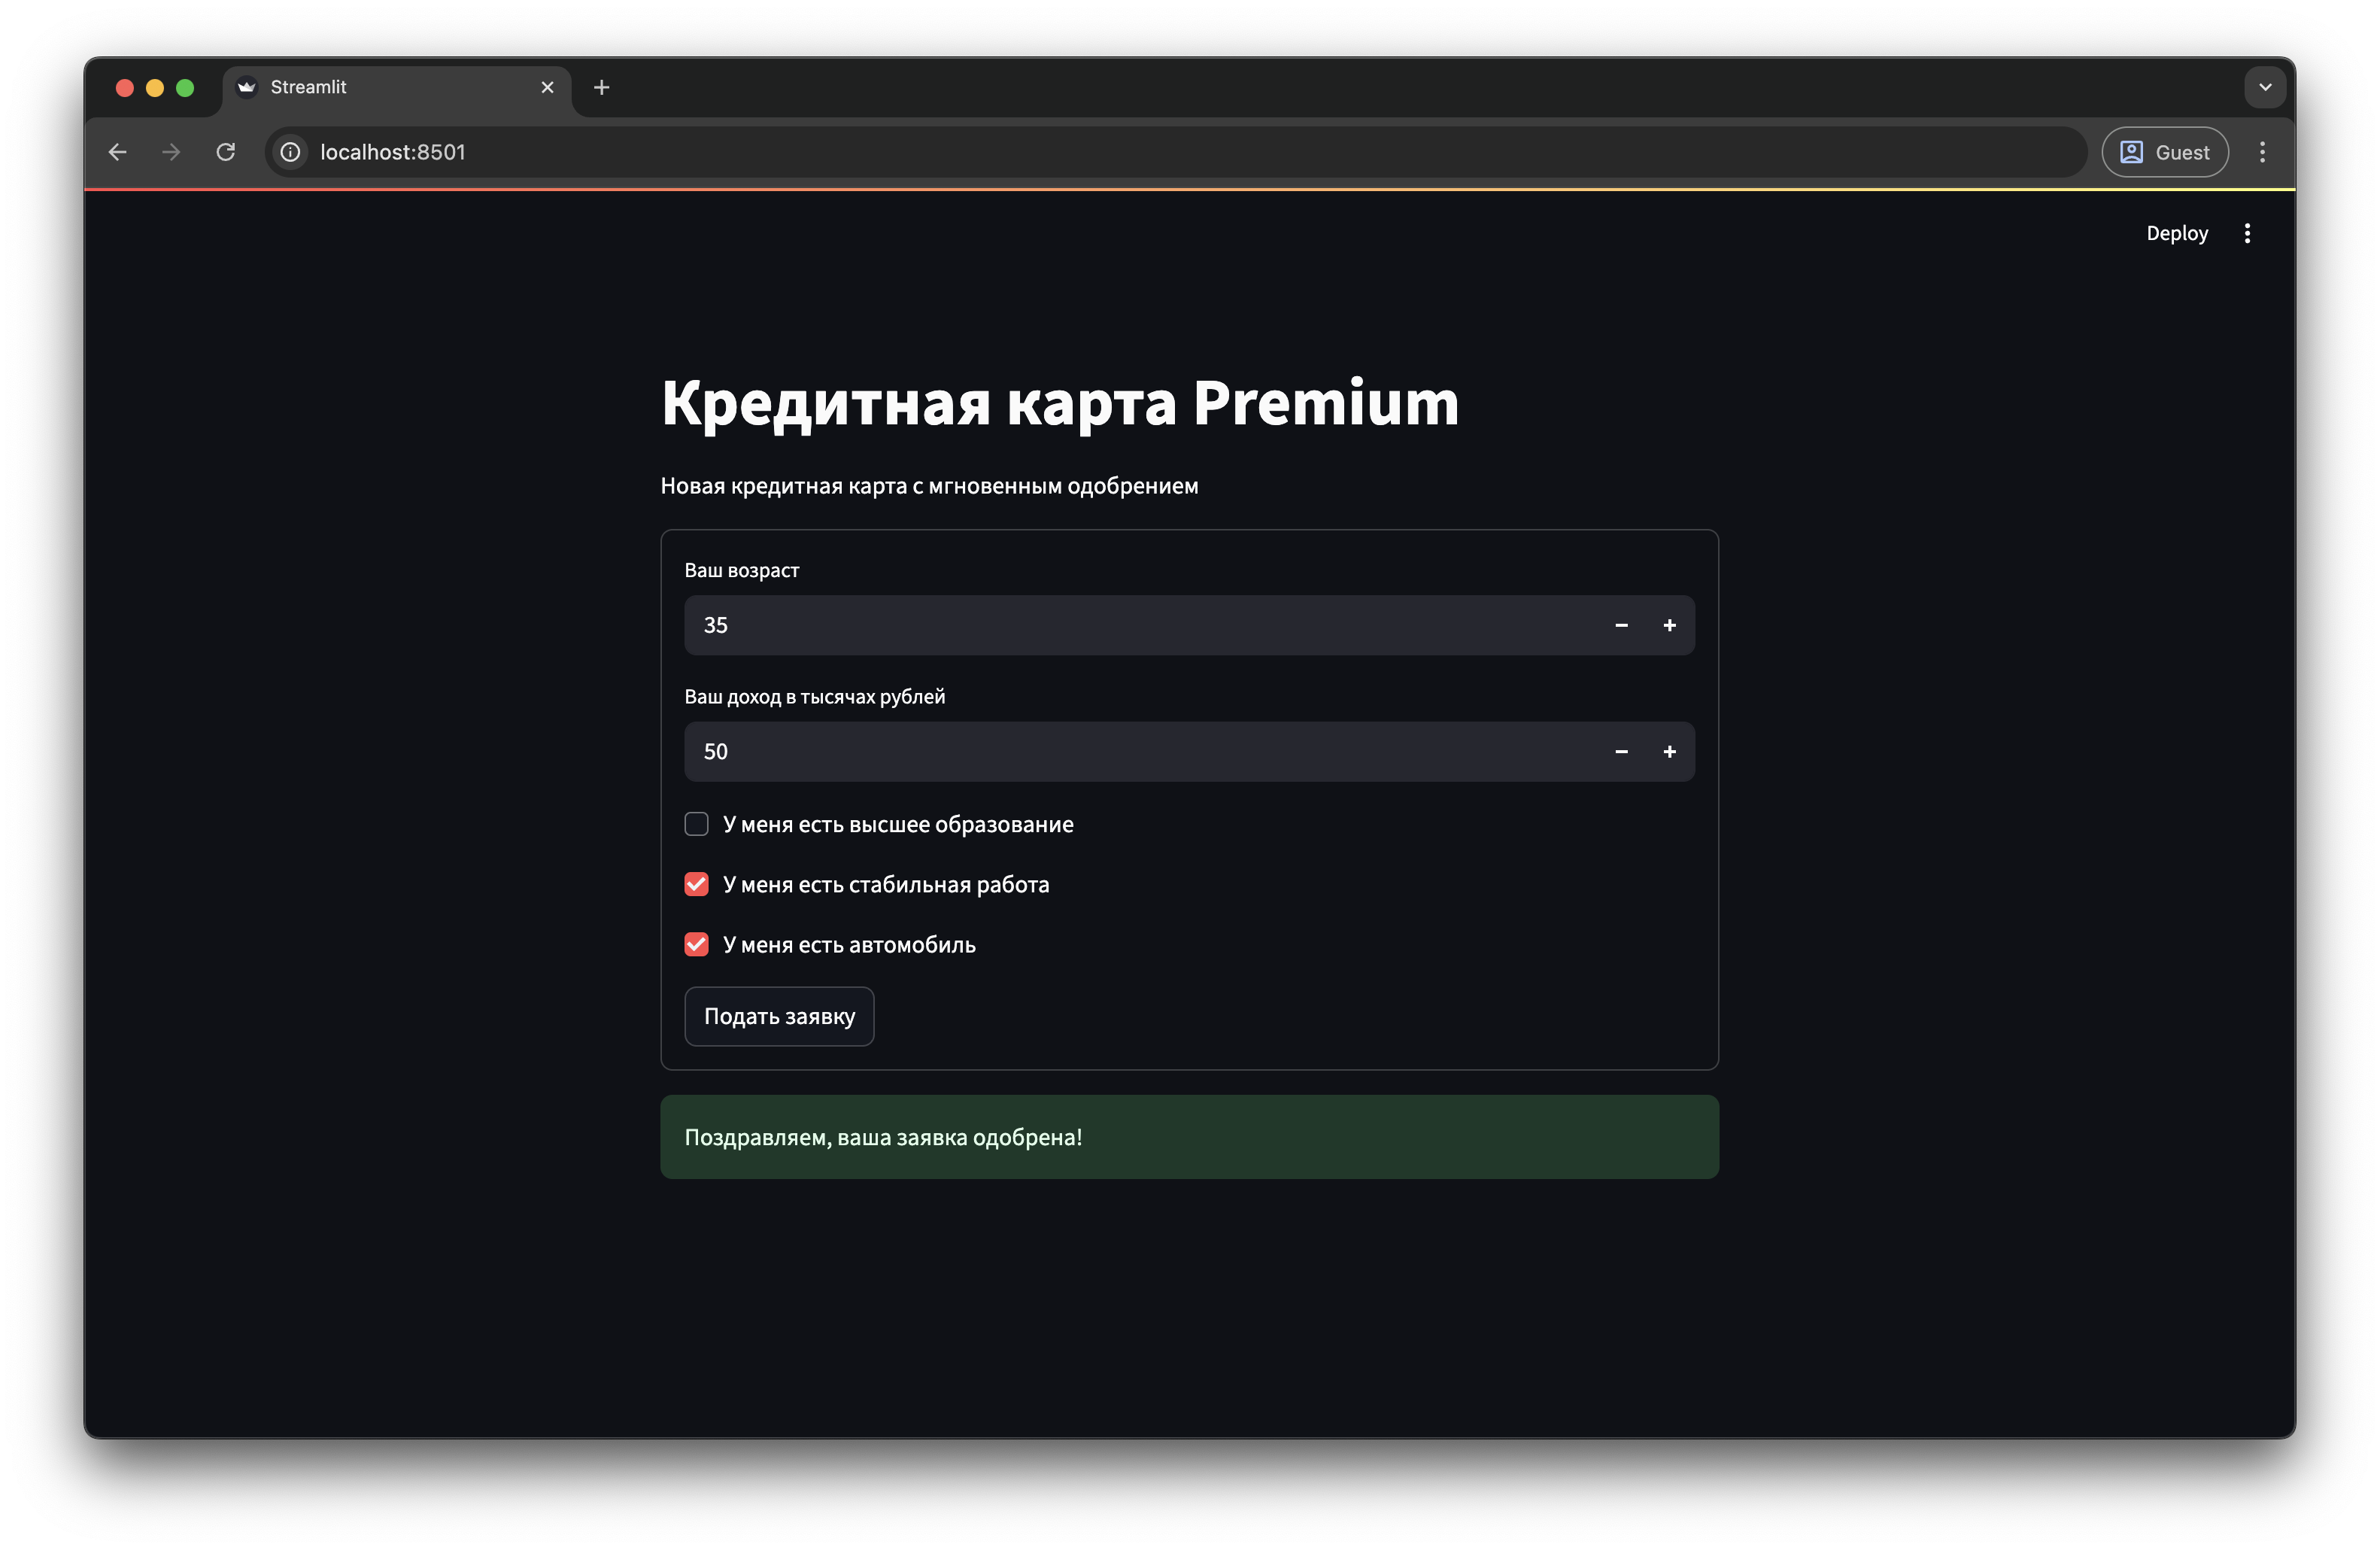
Task: Disable the 'У меня есть автомобиль' checkbox
Action: 696,943
